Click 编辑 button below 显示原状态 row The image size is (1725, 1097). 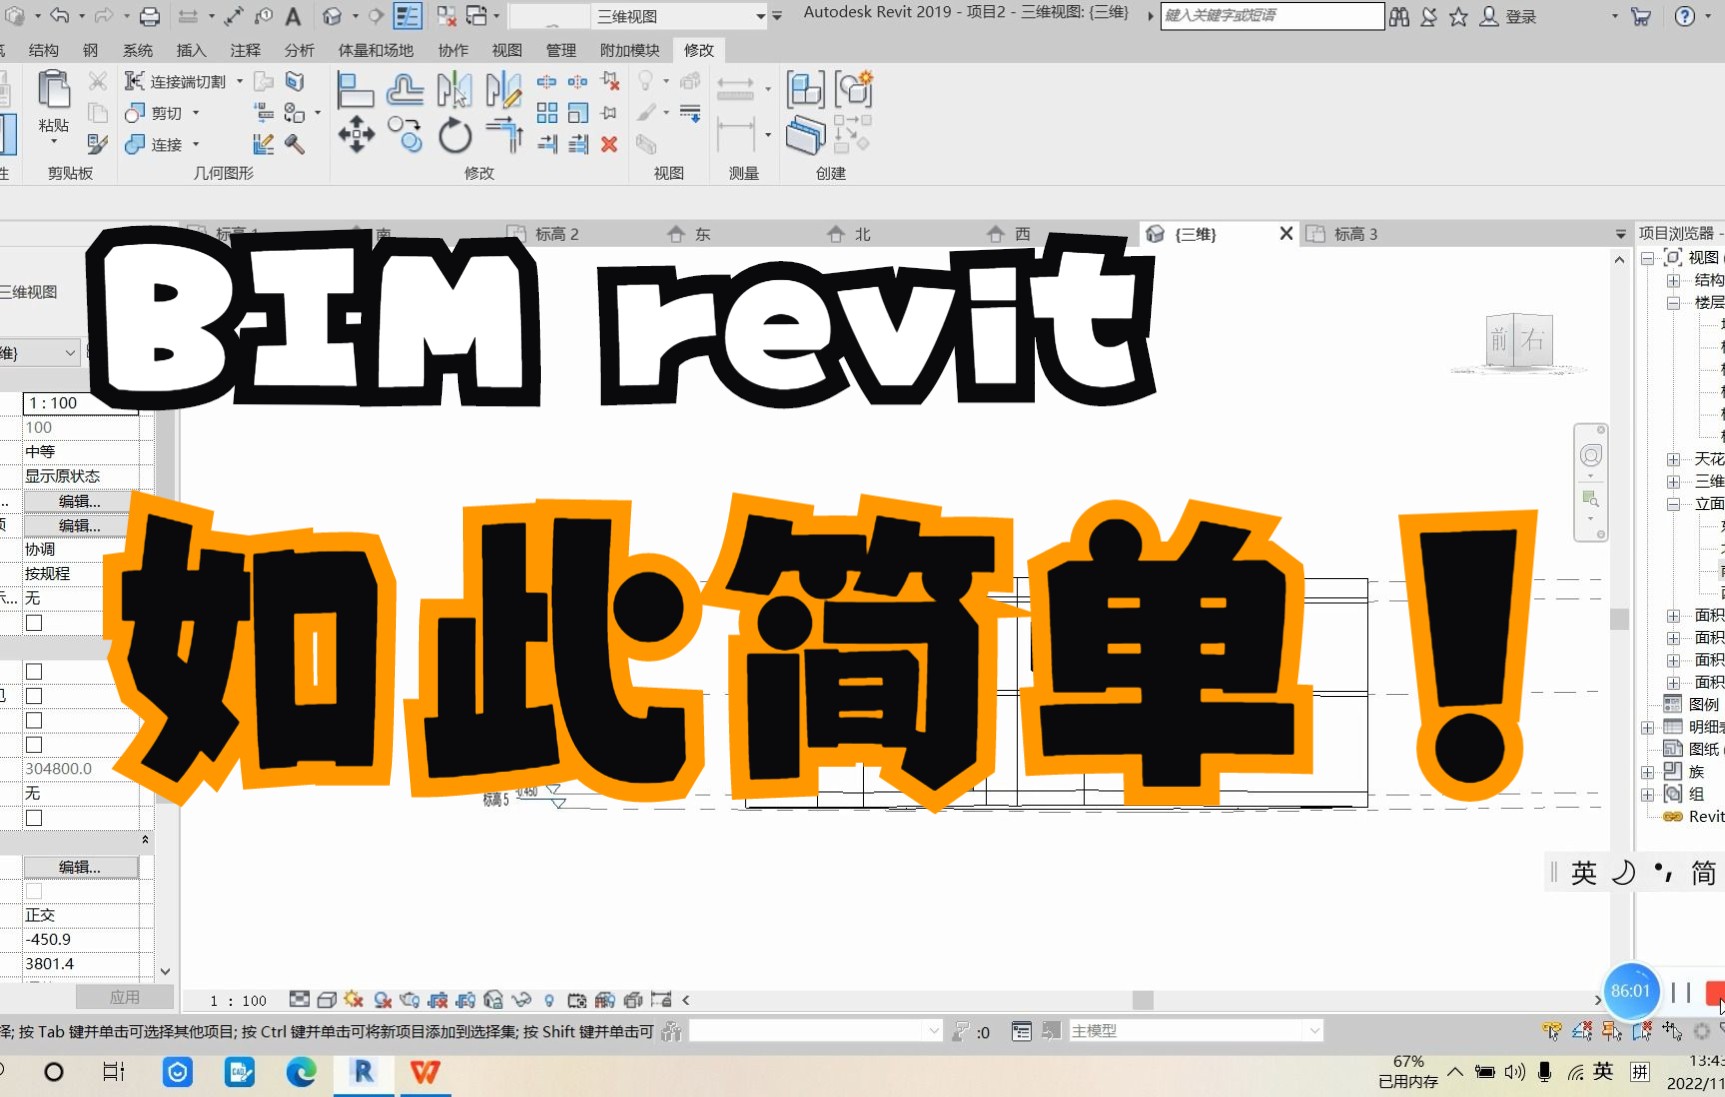click(80, 501)
